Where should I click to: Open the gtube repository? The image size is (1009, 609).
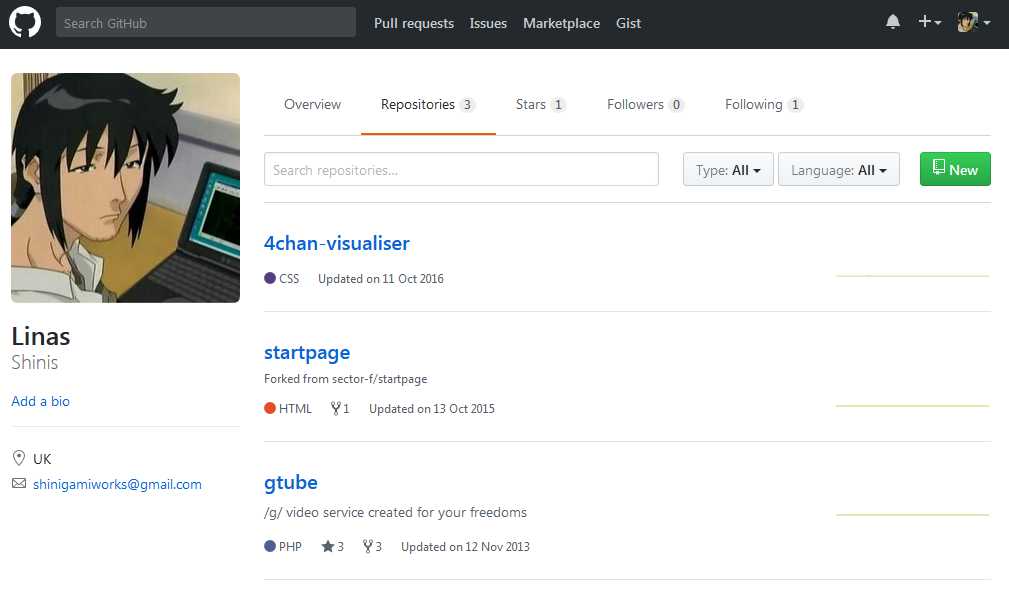291,483
